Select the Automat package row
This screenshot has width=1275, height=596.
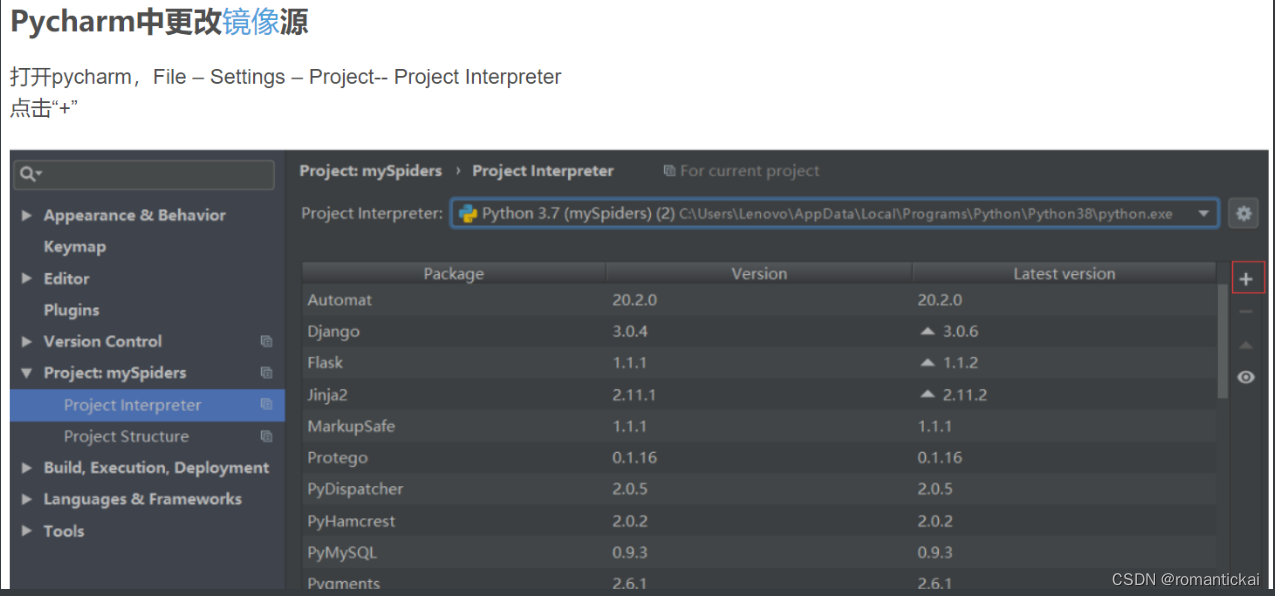pyautogui.click(x=759, y=300)
